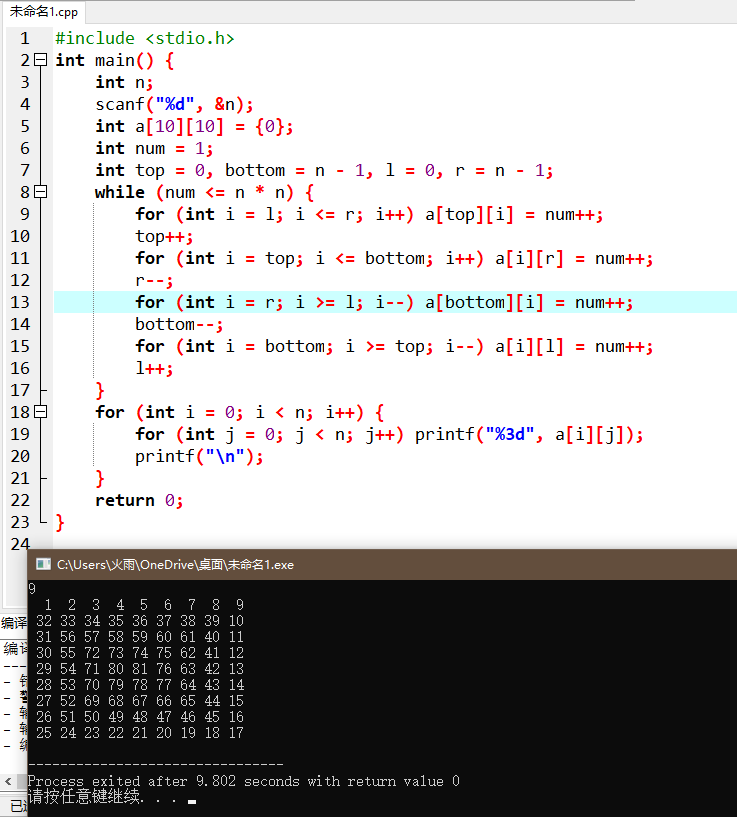
Task: Click the left arrow of bottom scrollbar
Action: (8, 782)
